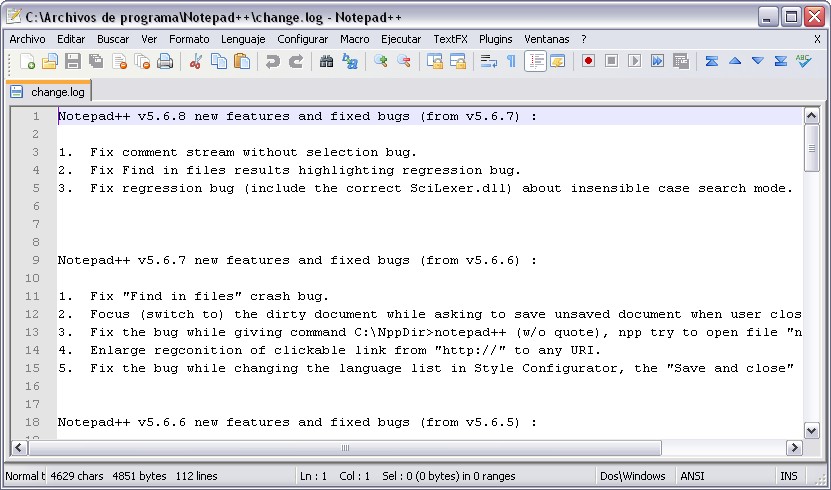The image size is (831, 490).
Task: Click the Save floppy disk icon
Action: click(73, 61)
